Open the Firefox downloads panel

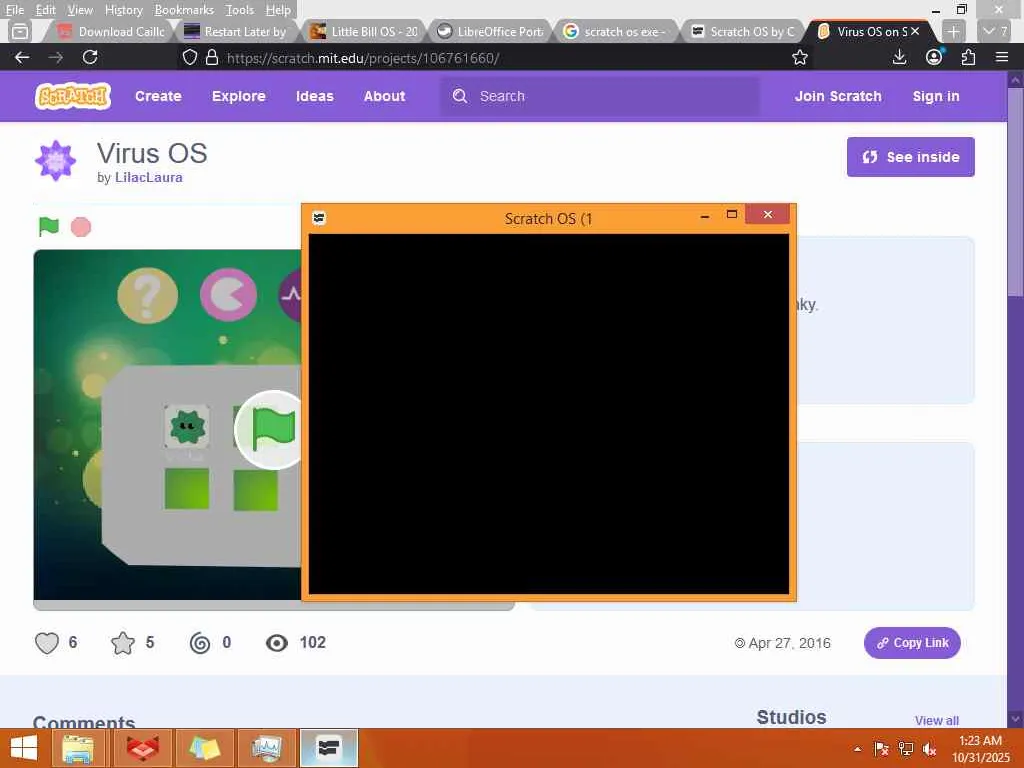click(x=899, y=57)
